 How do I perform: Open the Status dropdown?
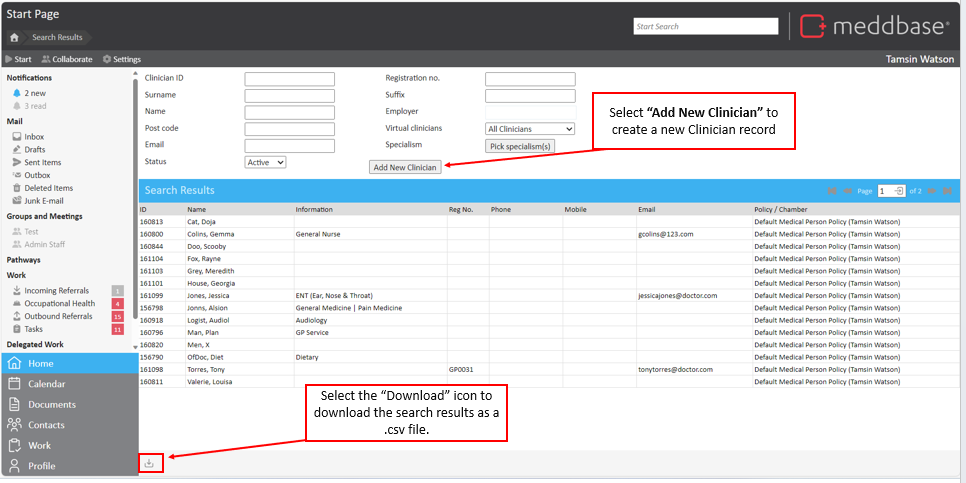[x=265, y=162]
